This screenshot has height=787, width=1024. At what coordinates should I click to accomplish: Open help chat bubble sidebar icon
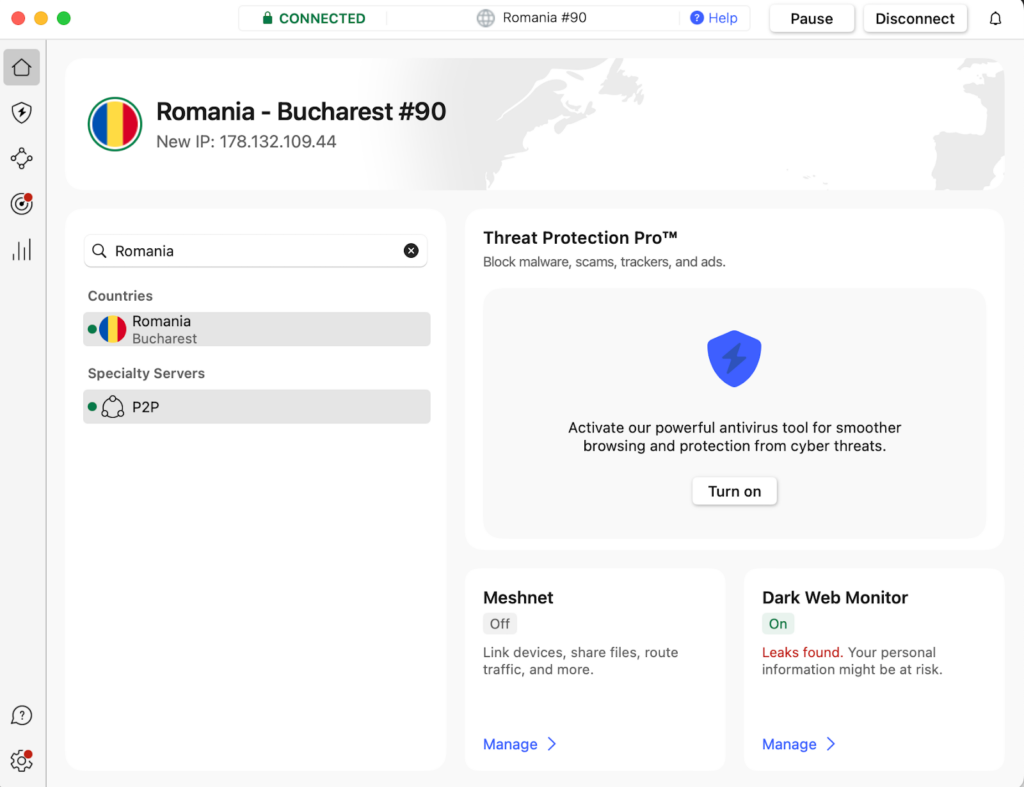pos(22,716)
